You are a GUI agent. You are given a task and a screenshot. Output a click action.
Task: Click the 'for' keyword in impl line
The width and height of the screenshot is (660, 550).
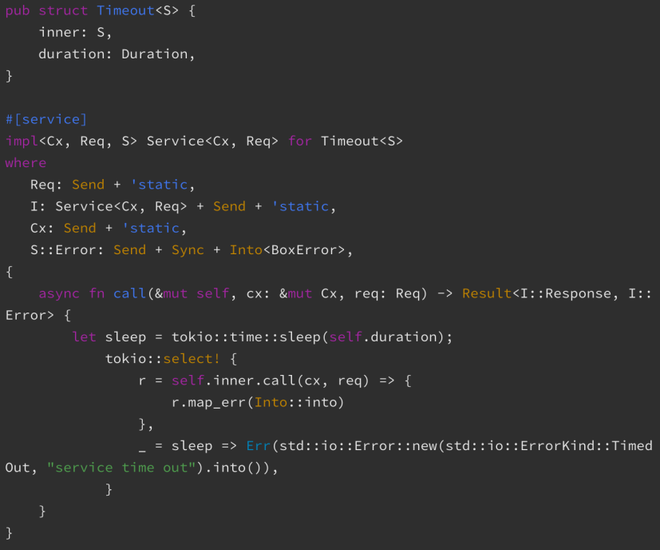pos(300,141)
